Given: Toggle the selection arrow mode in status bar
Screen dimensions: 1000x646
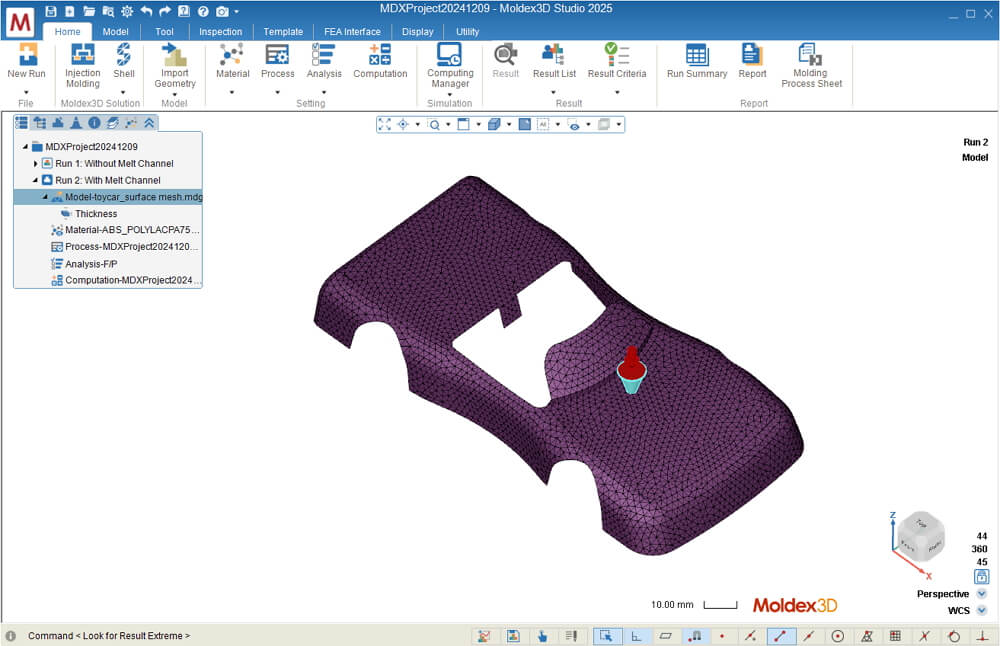Looking at the screenshot, I should (606, 636).
